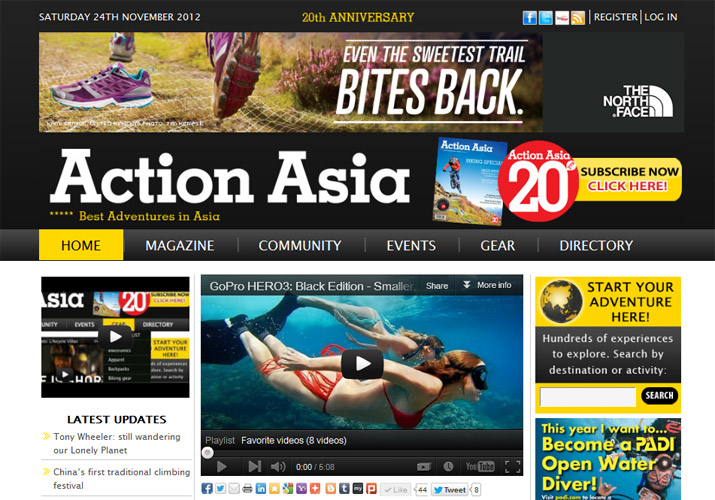Open the YouTube icon in the header
The width and height of the screenshot is (715, 500).
(x=562, y=18)
